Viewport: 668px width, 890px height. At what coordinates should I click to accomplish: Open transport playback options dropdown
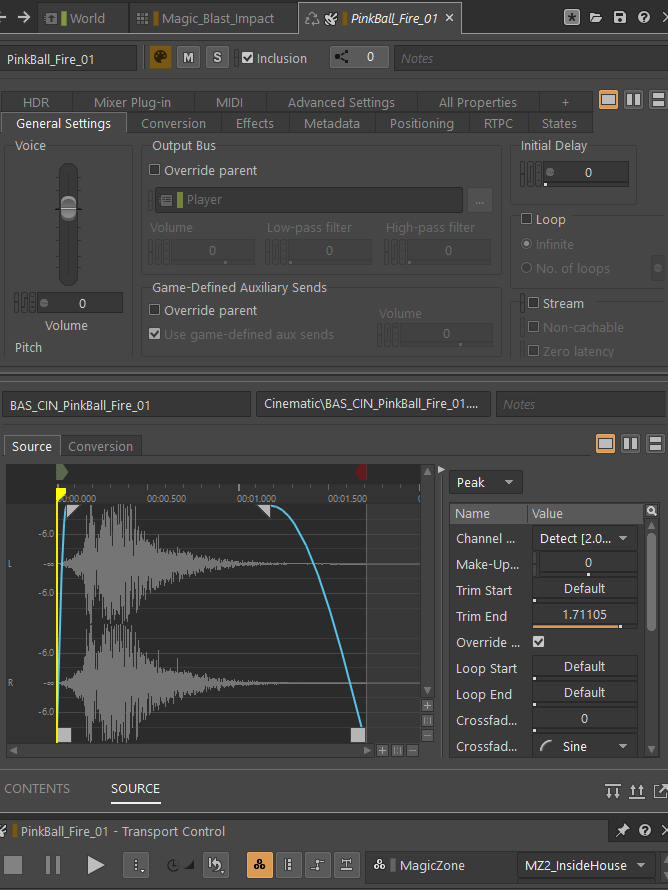pyautogui.click(x=136, y=865)
